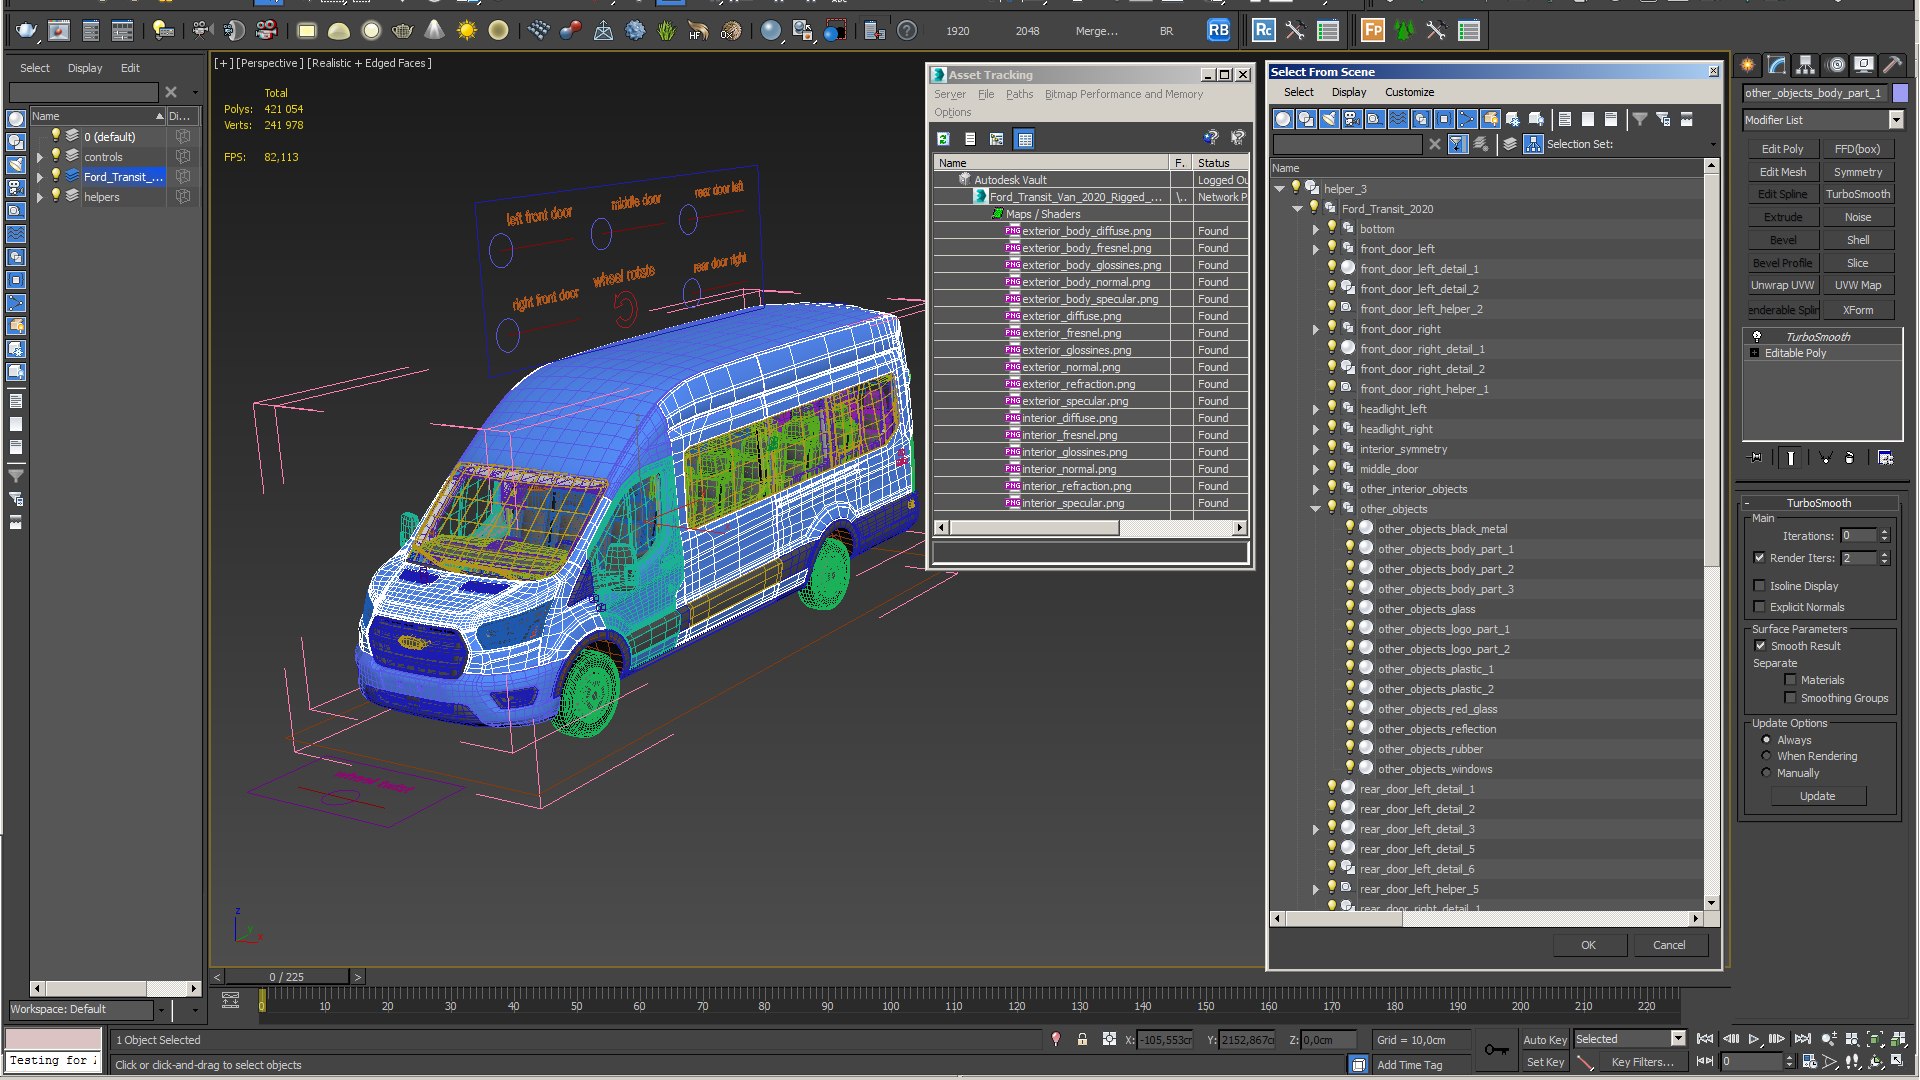The height and width of the screenshot is (1080, 1920).
Task: Click the hair HF icon in toolbar
Action: point(698,31)
